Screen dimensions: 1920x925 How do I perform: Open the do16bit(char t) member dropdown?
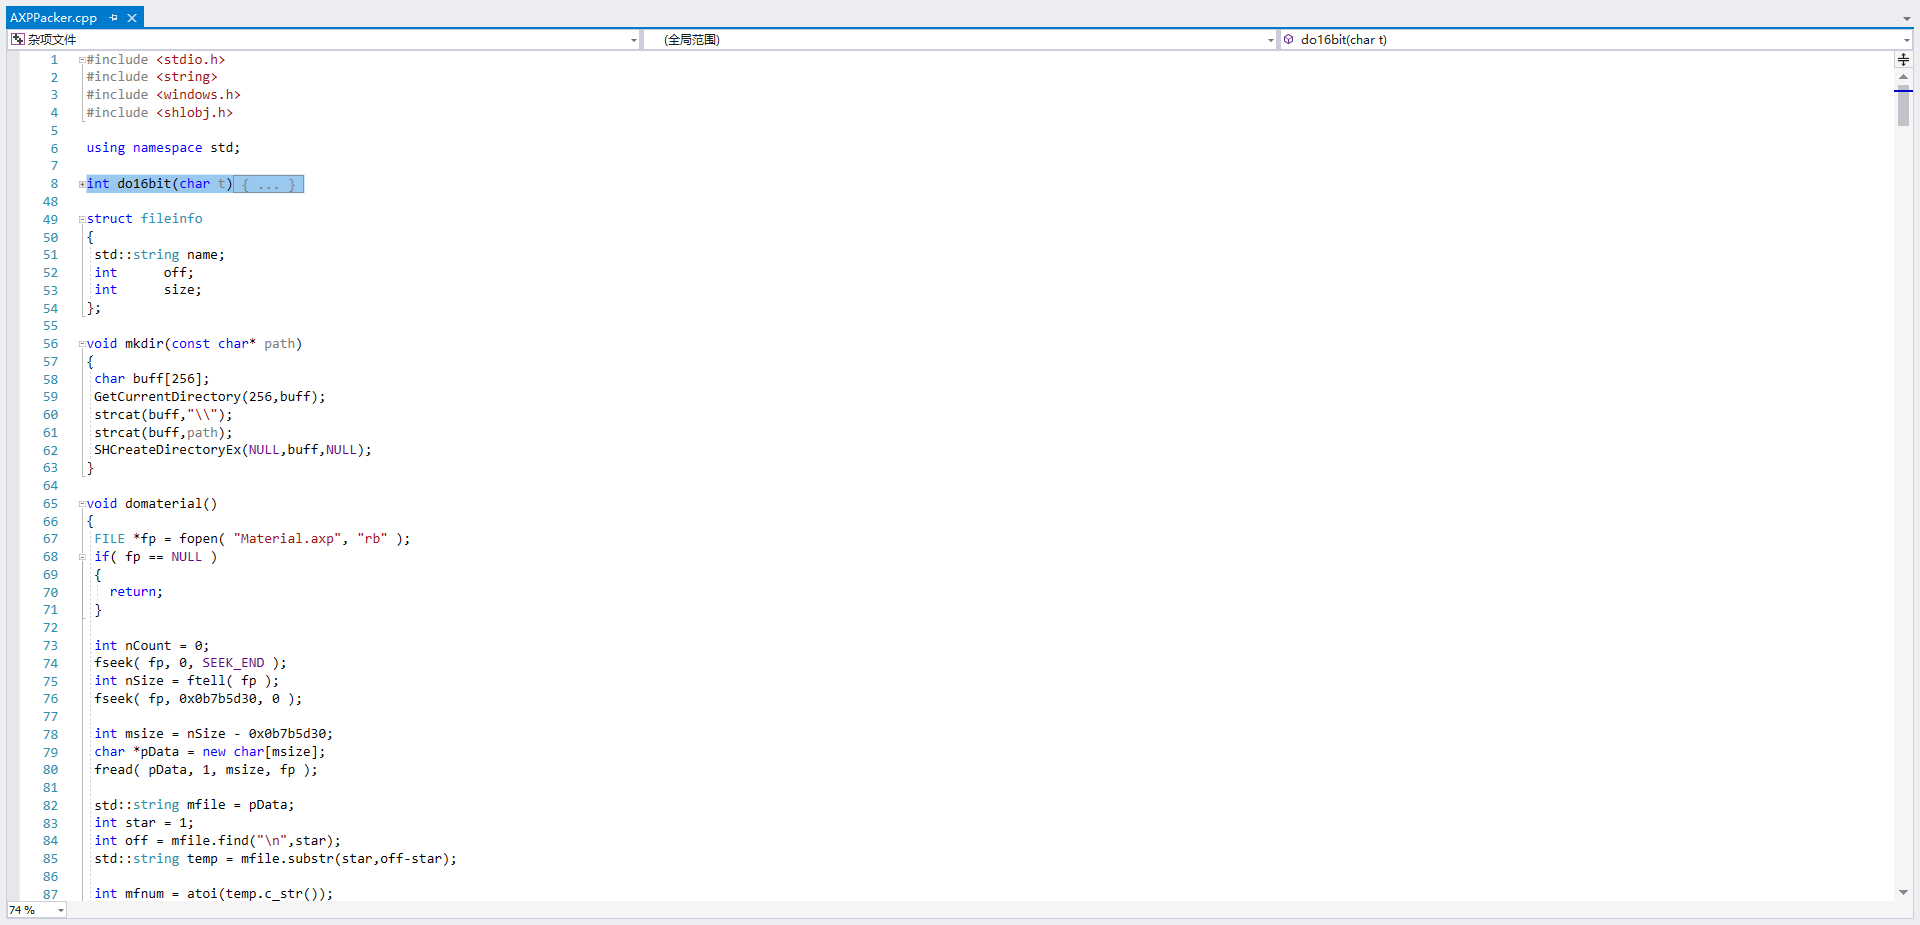coord(1906,40)
